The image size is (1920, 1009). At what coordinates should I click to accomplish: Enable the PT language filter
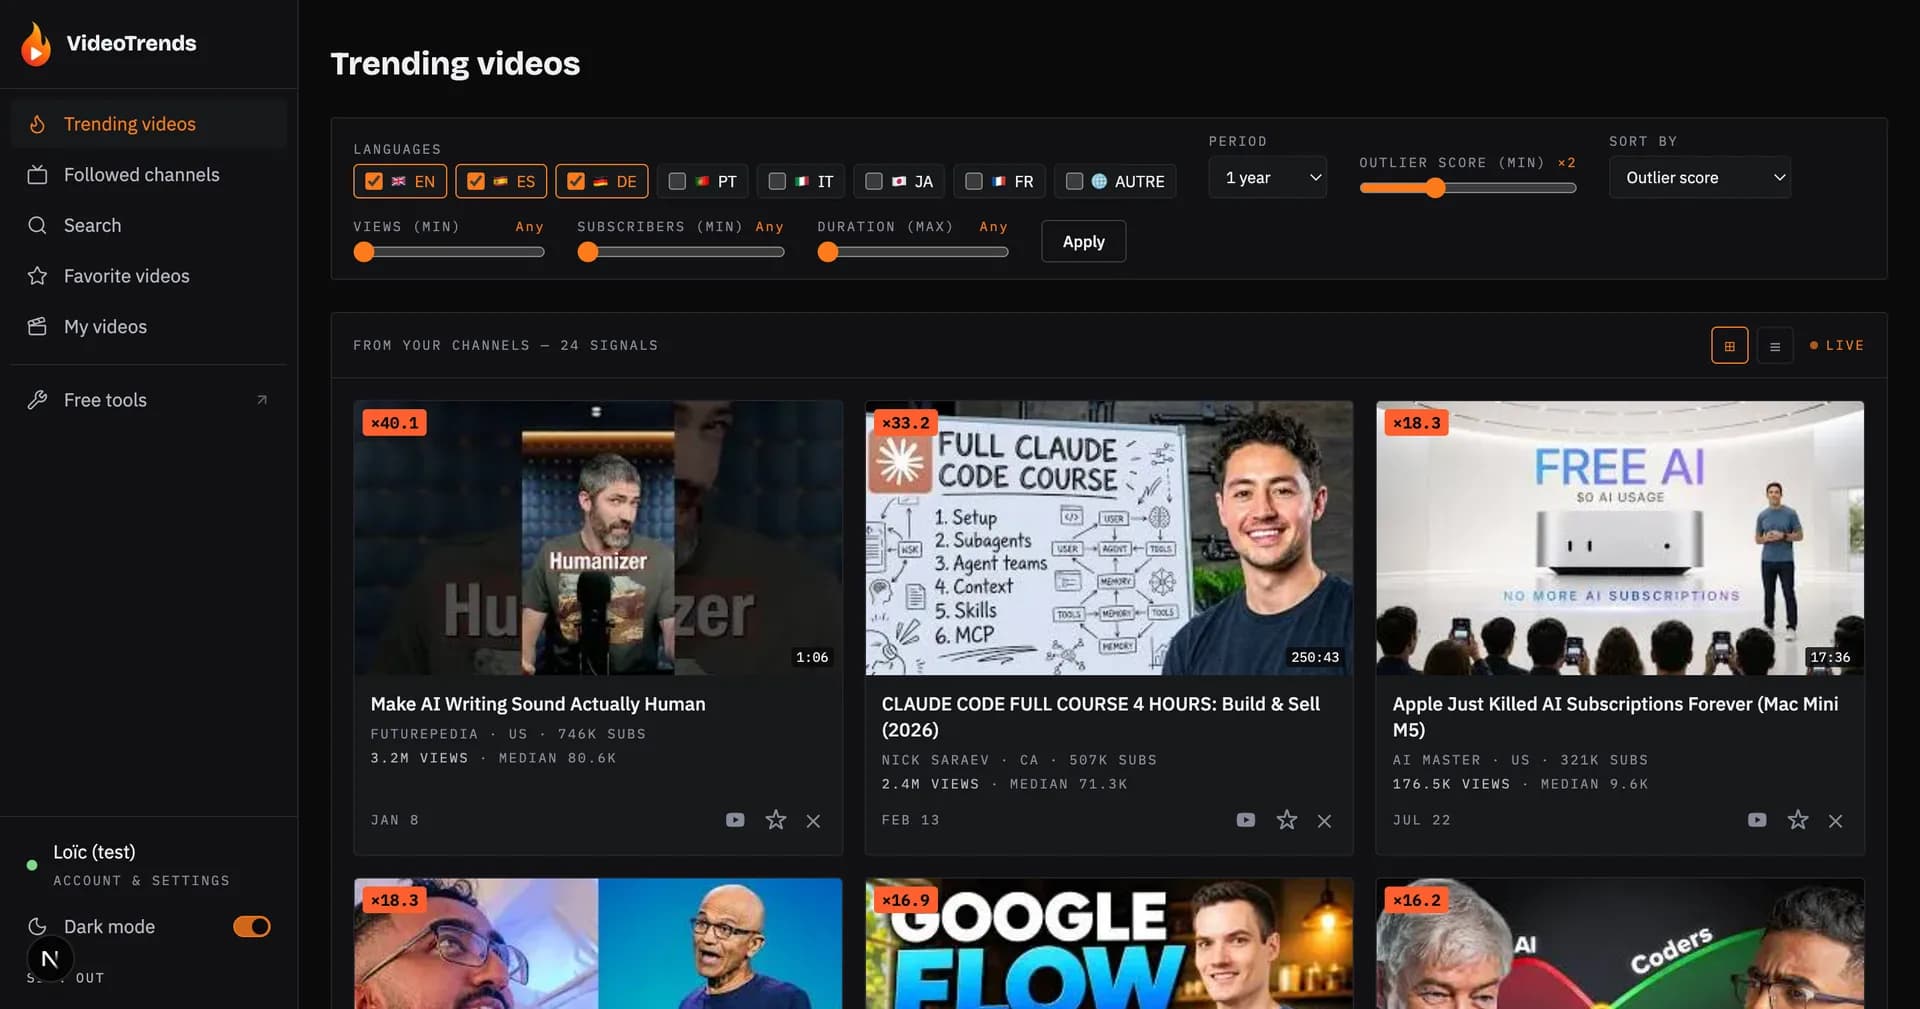[x=702, y=181]
